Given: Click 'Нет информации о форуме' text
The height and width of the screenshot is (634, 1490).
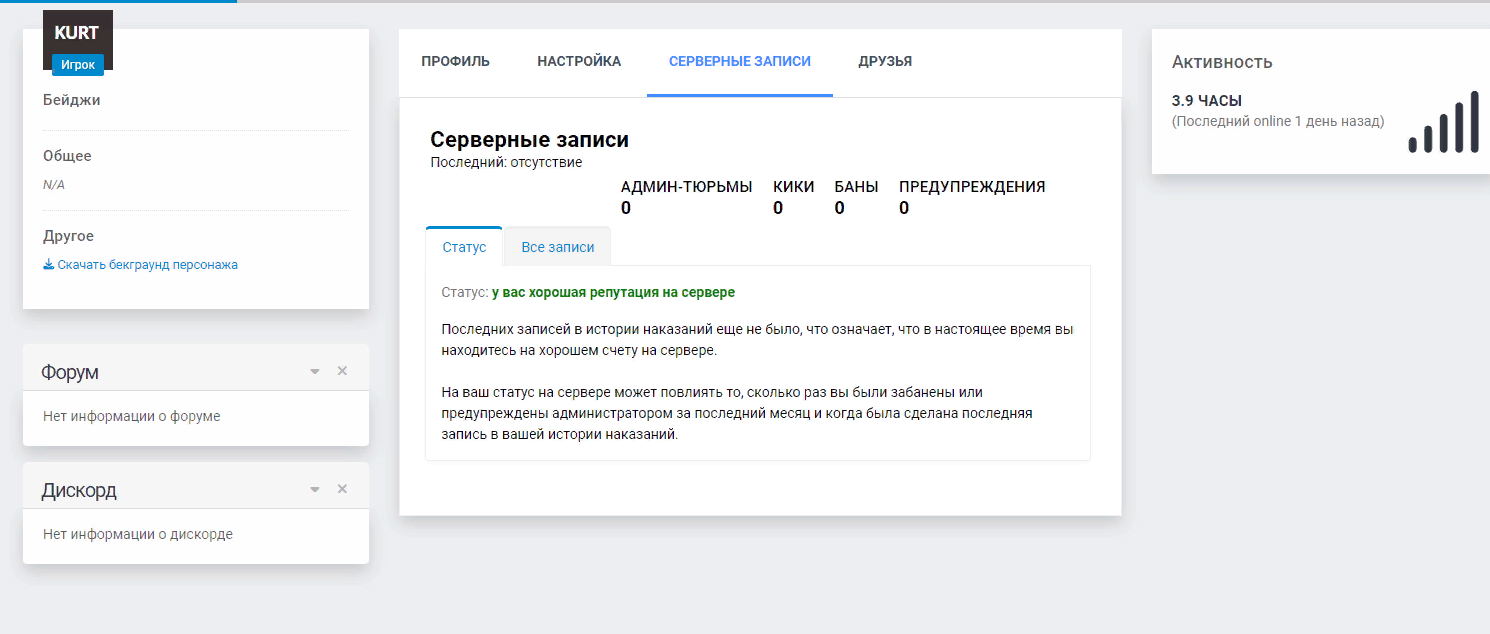Looking at the screenshot, I should pyautogui.click(x=132, y=416).
